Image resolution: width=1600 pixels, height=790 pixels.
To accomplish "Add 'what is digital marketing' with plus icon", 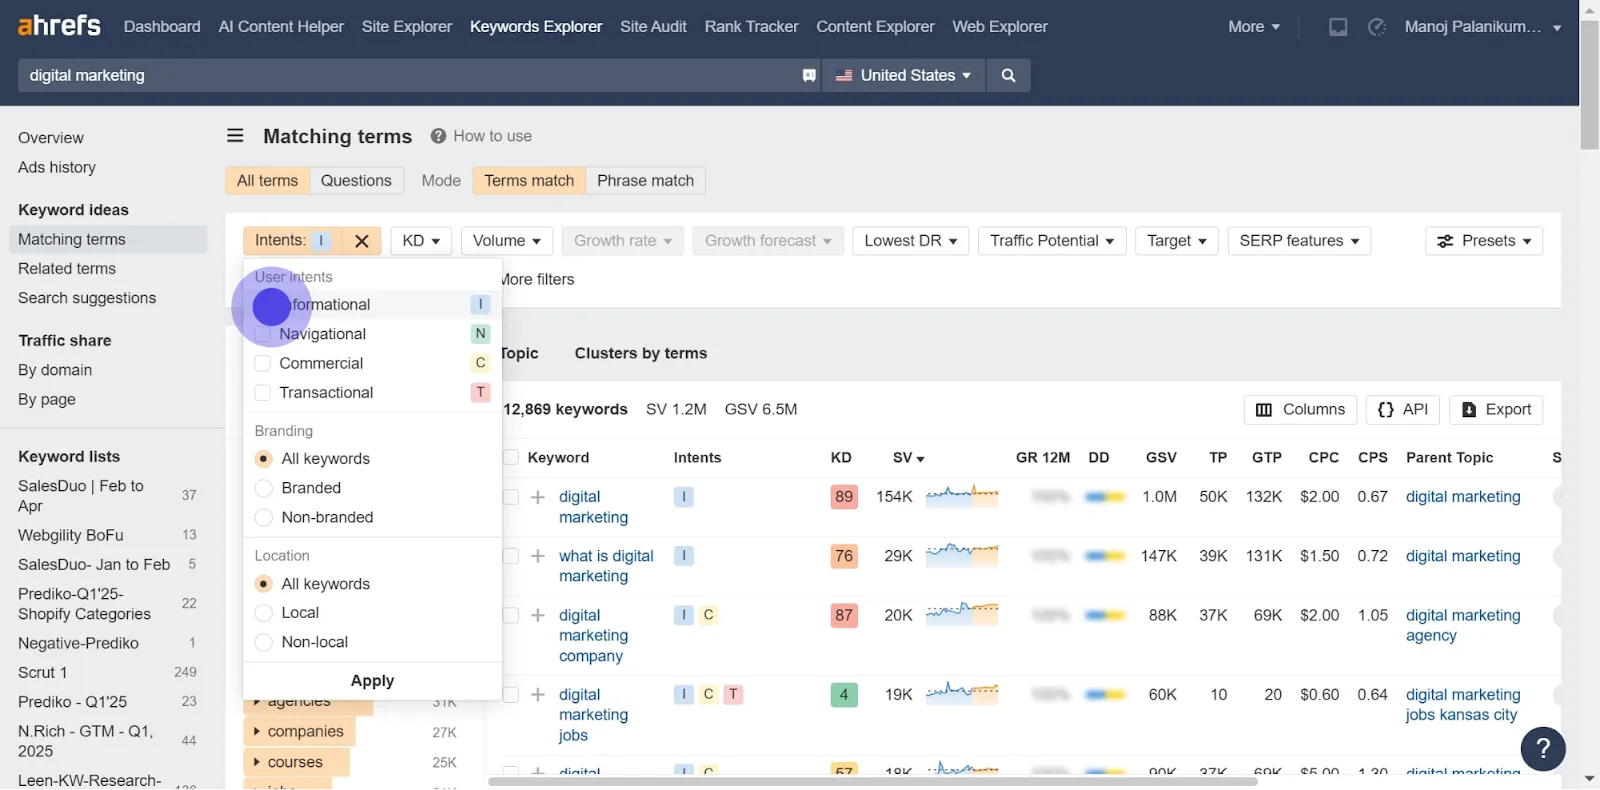I will [538, 556].
